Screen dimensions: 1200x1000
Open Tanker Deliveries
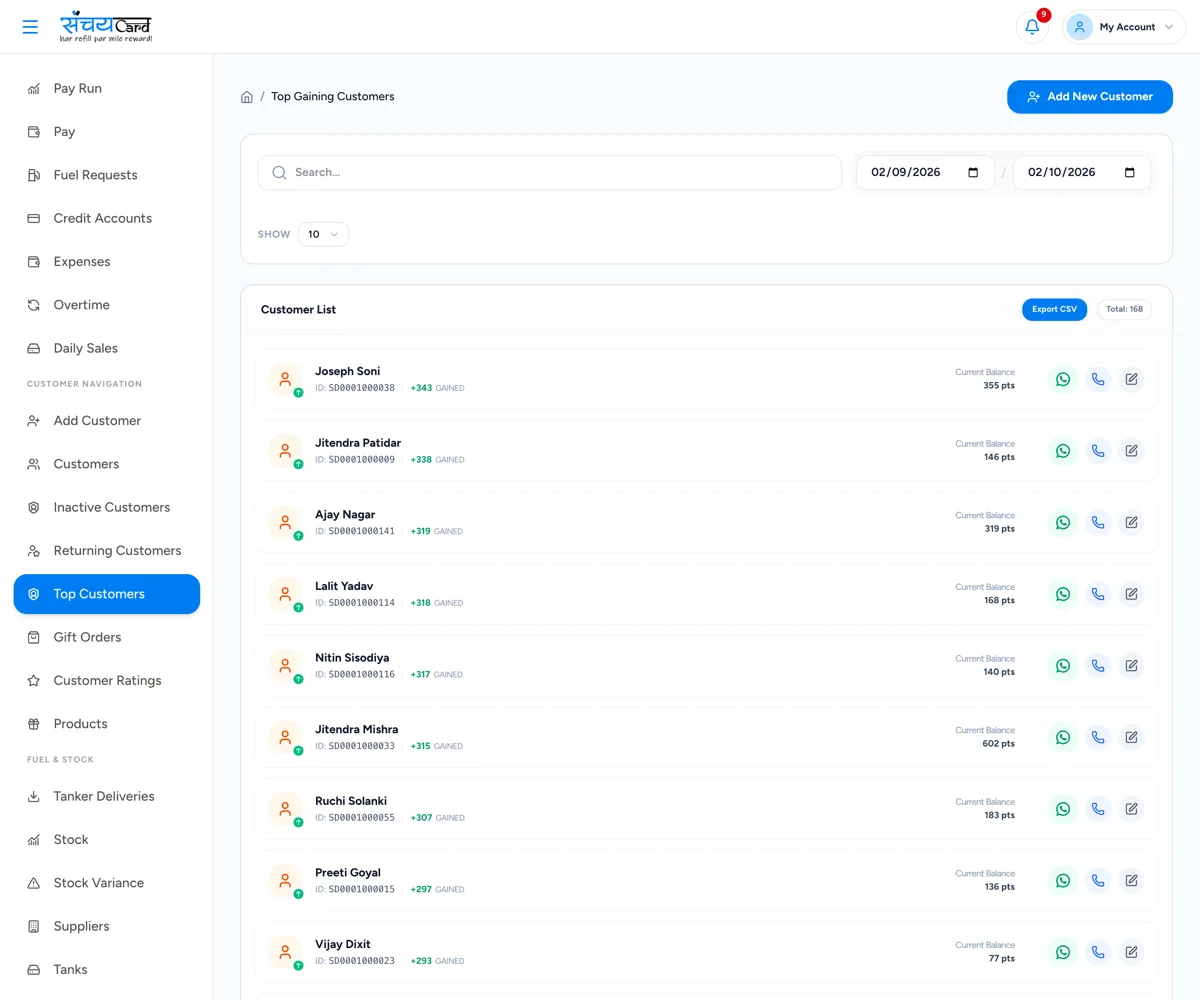click(x=107, y=796)
